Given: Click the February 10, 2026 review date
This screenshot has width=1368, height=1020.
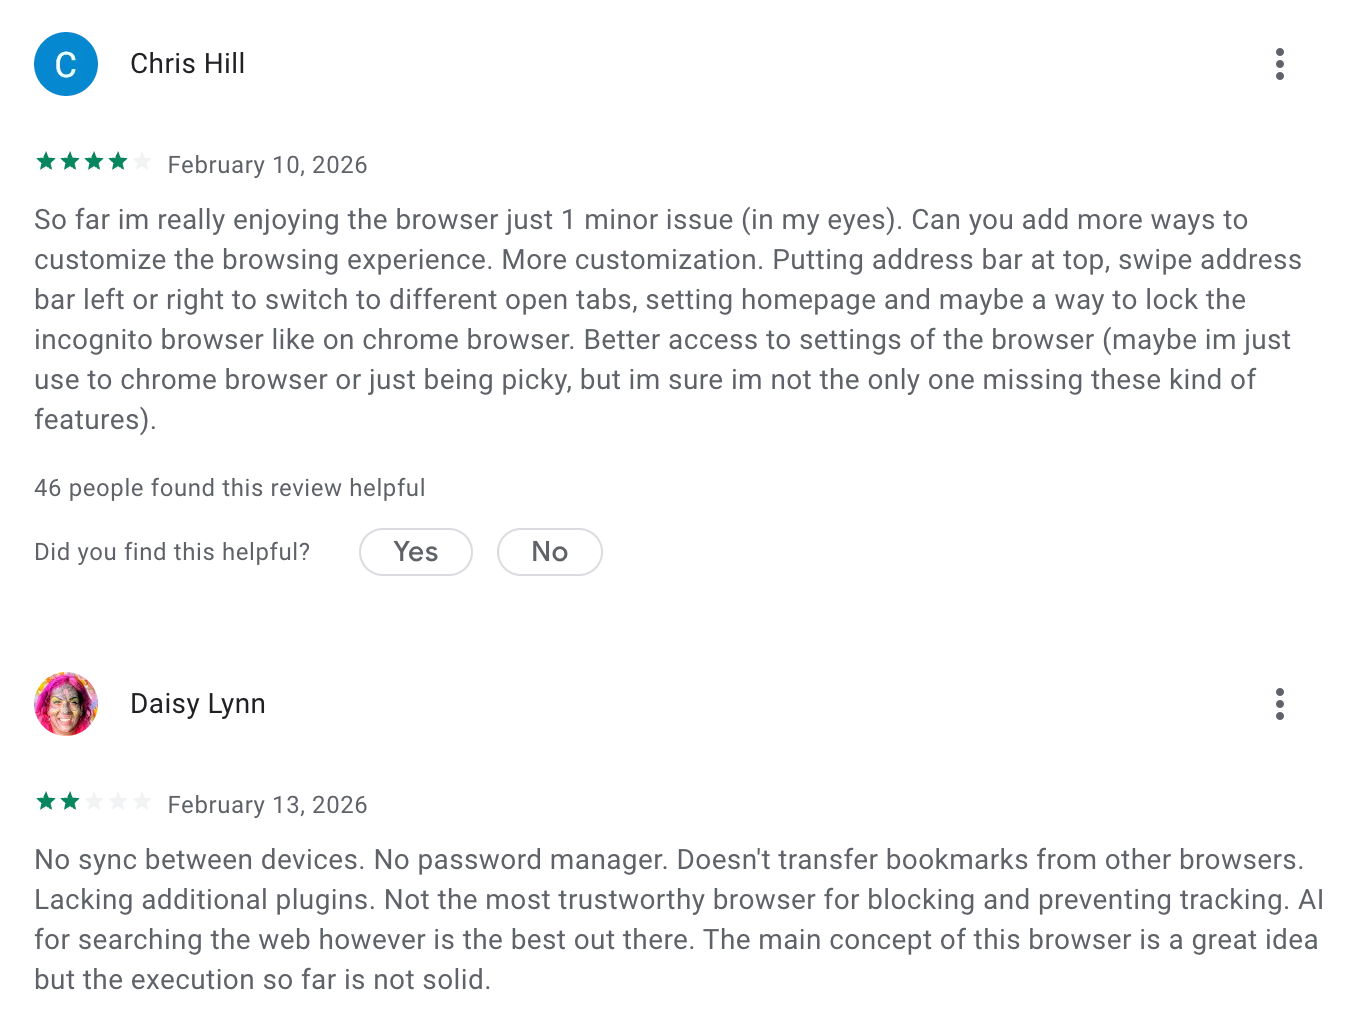Looking at the screenshot, I should tap(267, 164).
